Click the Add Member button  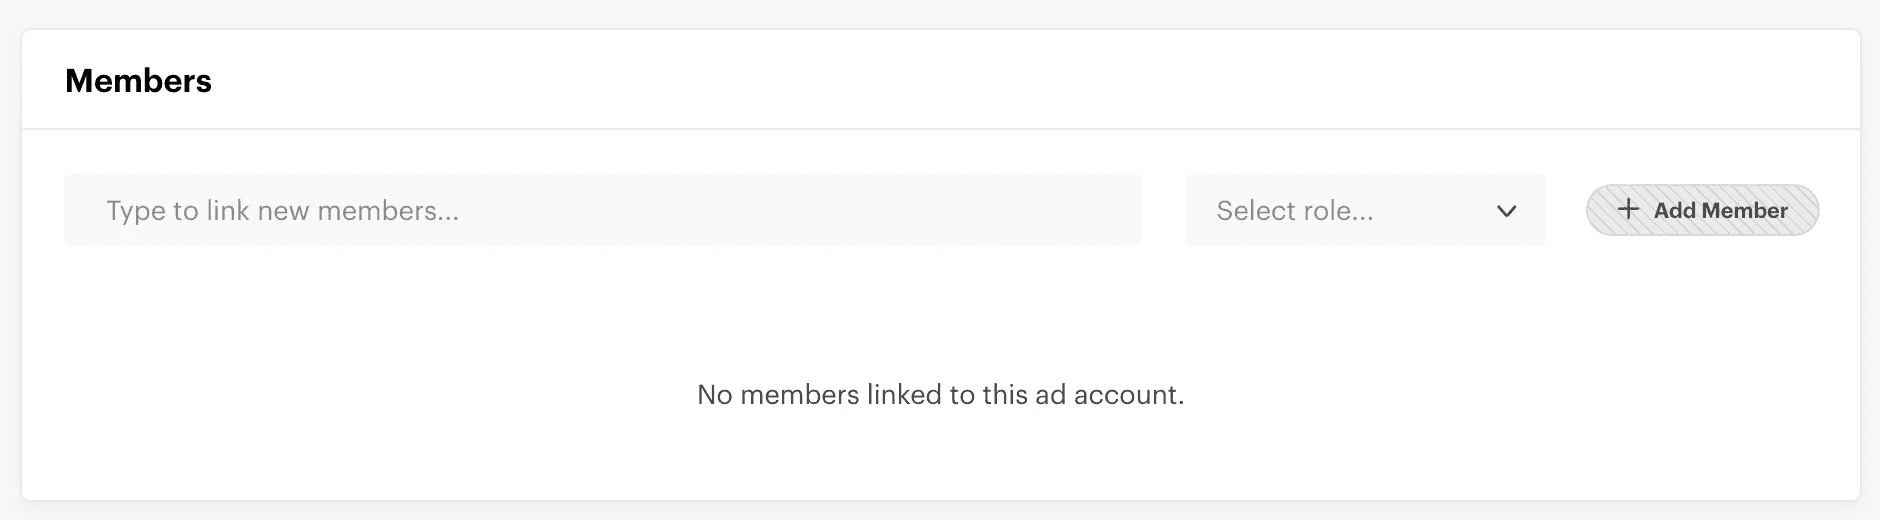(1702, 210)
